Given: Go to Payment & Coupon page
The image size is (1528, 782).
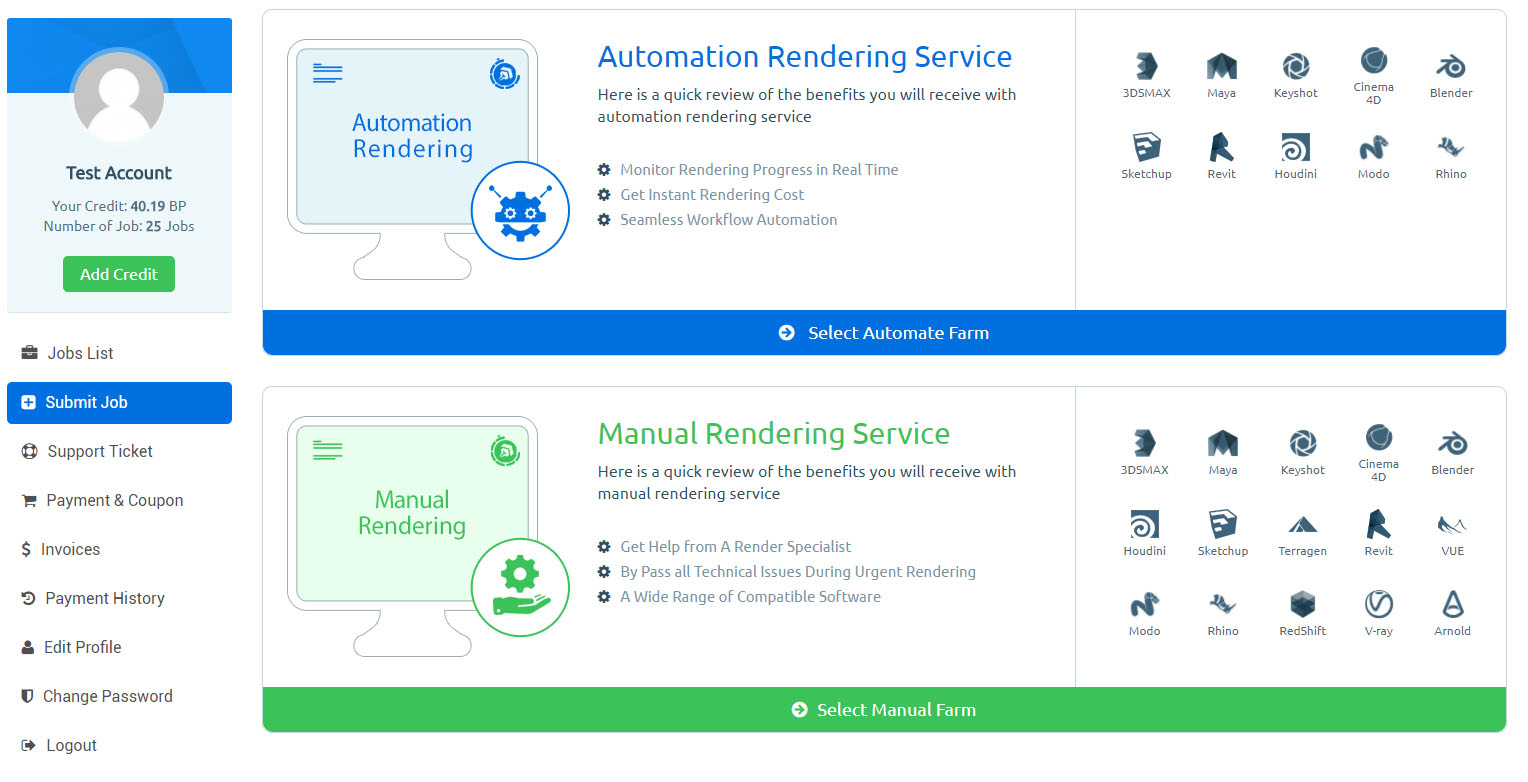Looking at the screenshot, I should click(x=114, y=500).
